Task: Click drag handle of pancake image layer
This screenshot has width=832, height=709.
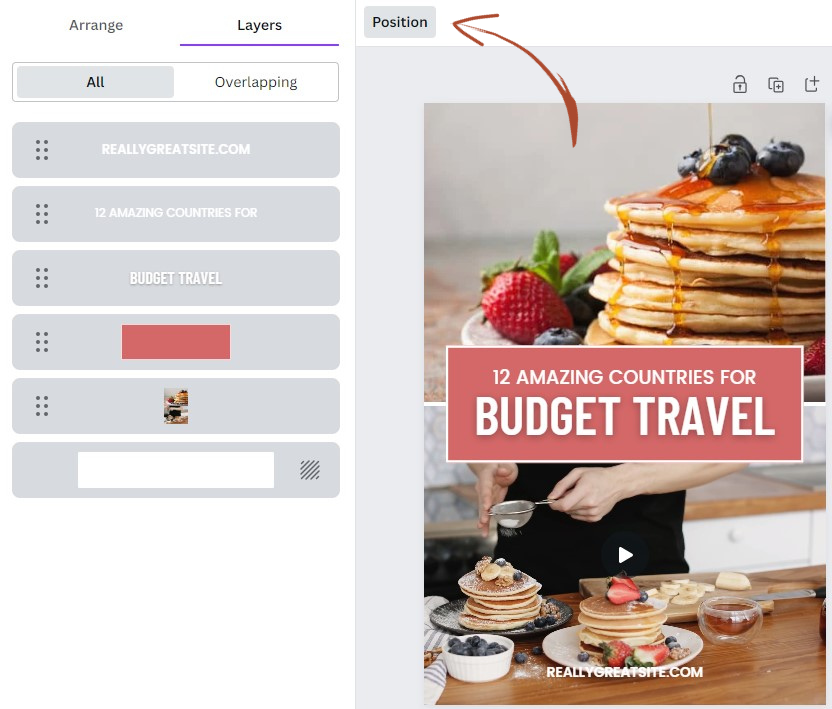Action: 42,406
